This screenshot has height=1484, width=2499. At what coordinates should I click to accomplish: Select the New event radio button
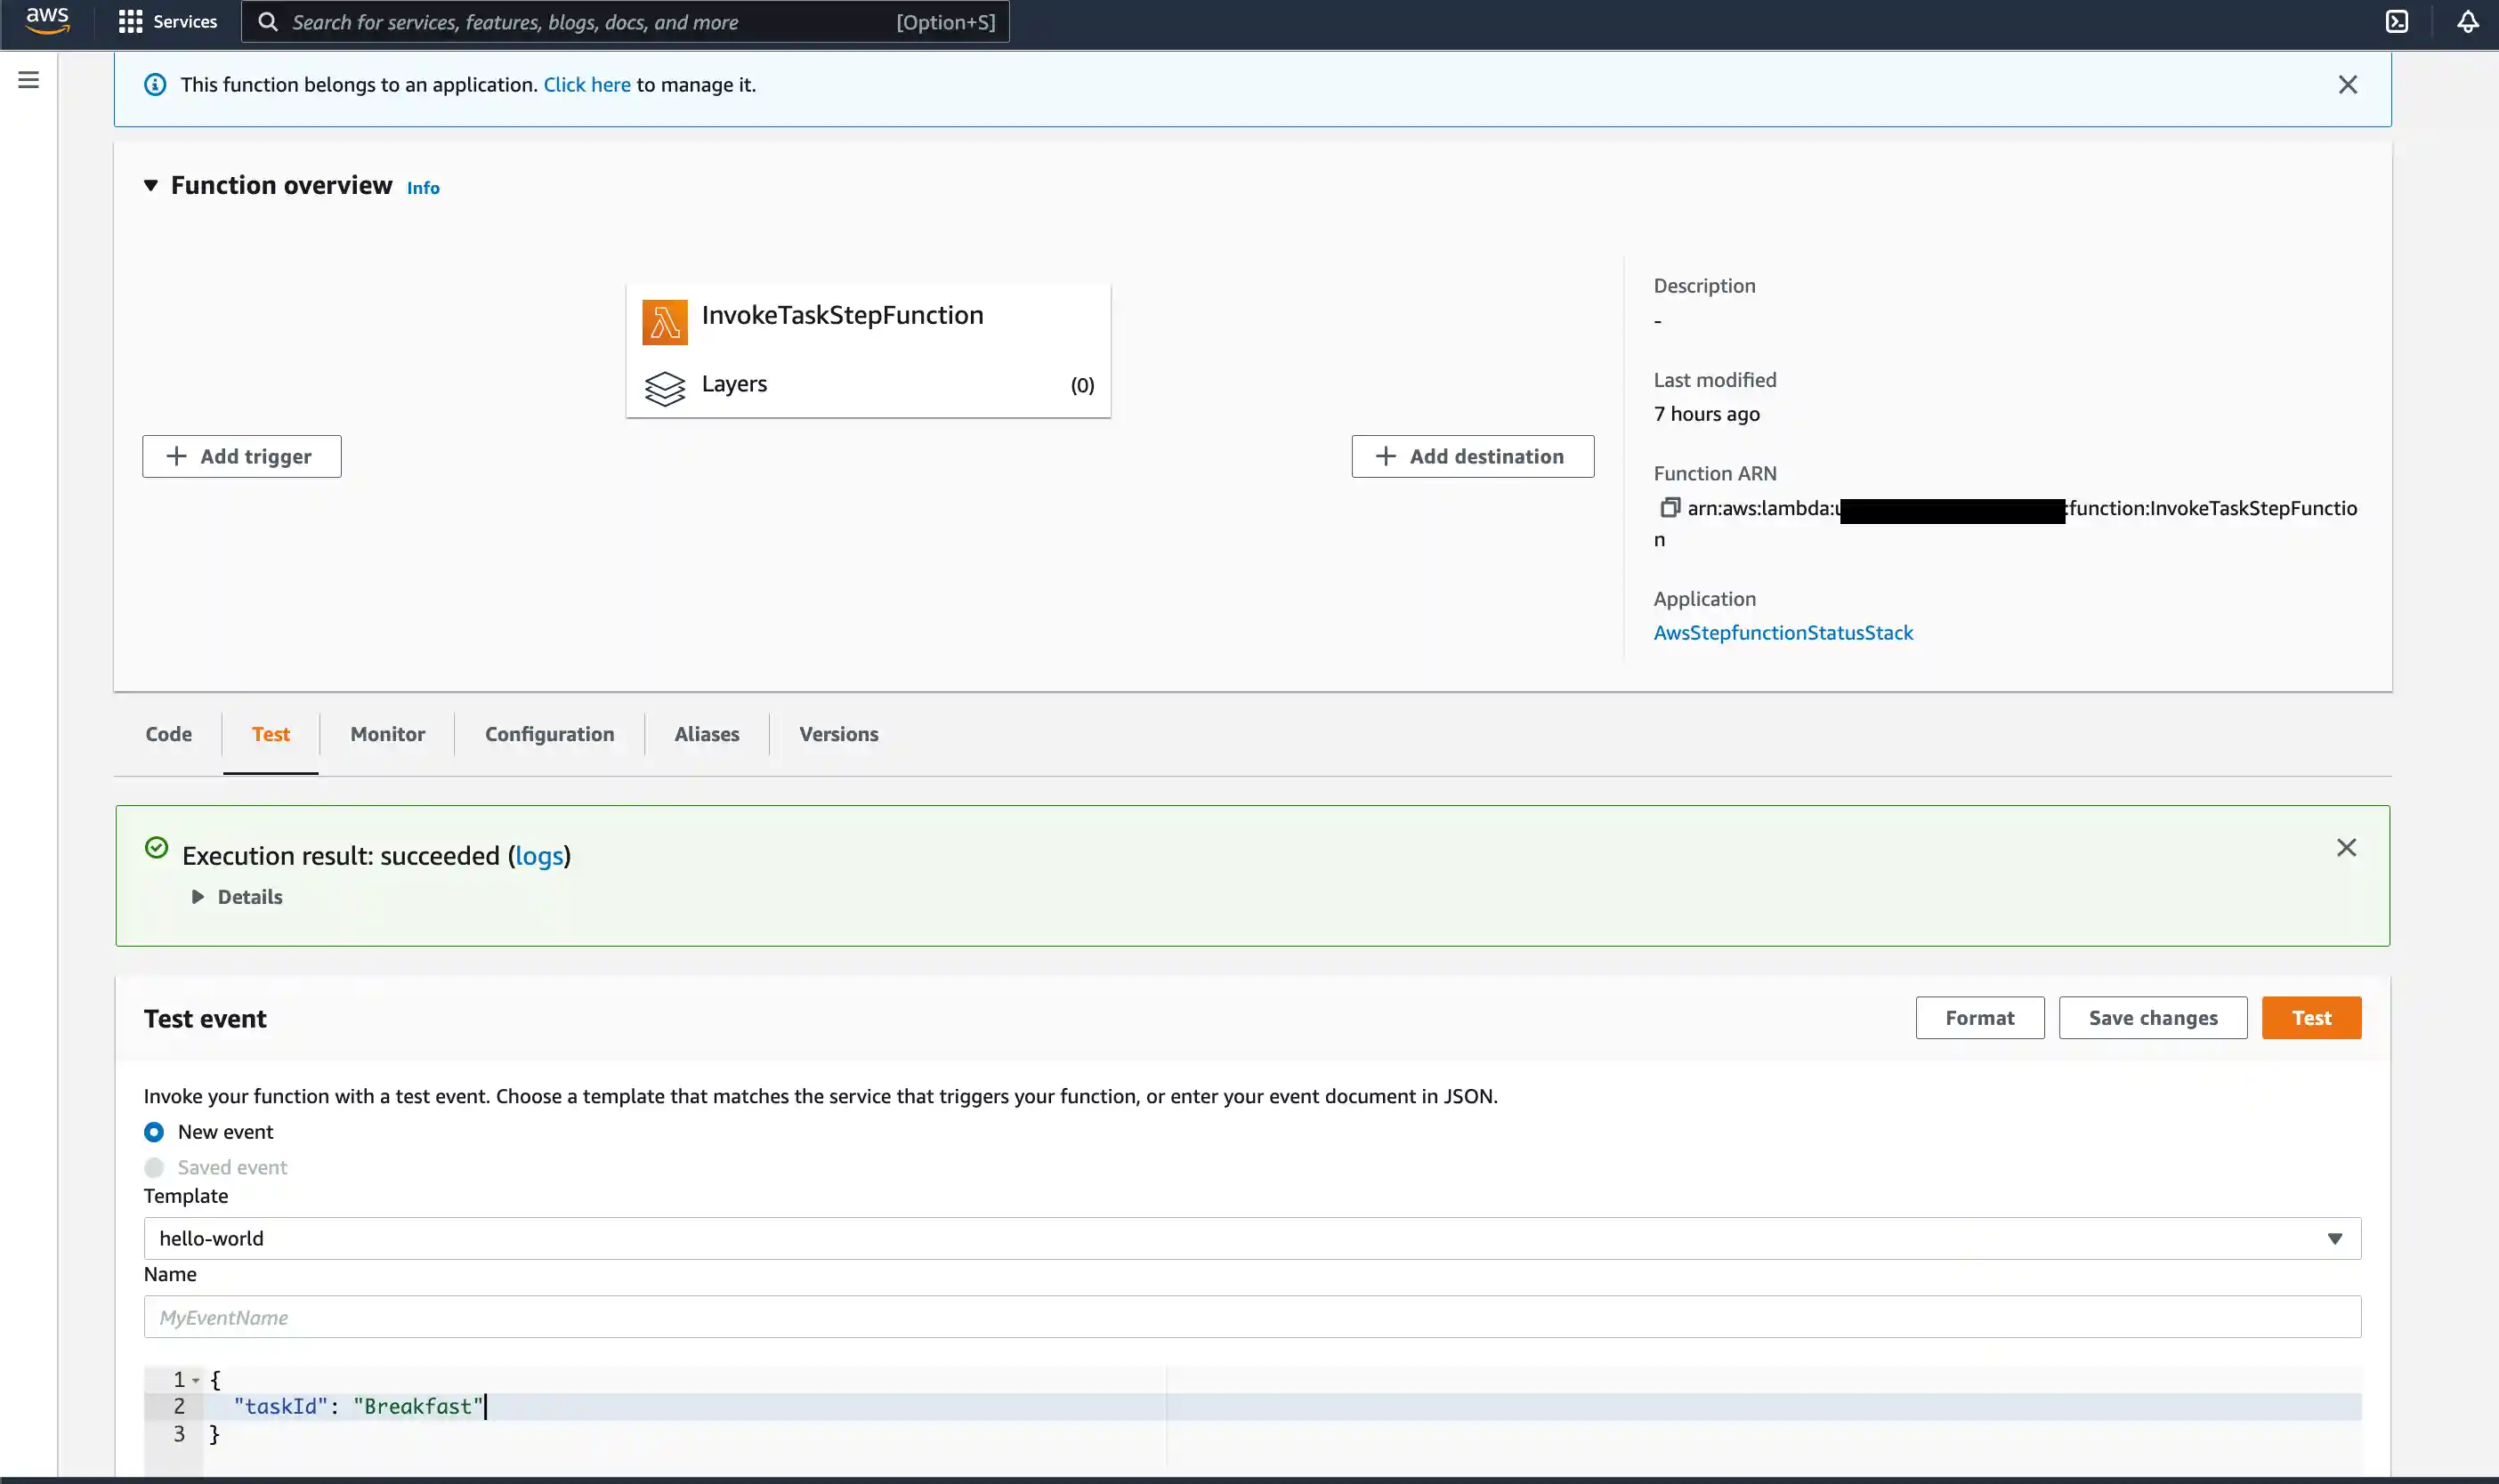[x=154, y=1131]
